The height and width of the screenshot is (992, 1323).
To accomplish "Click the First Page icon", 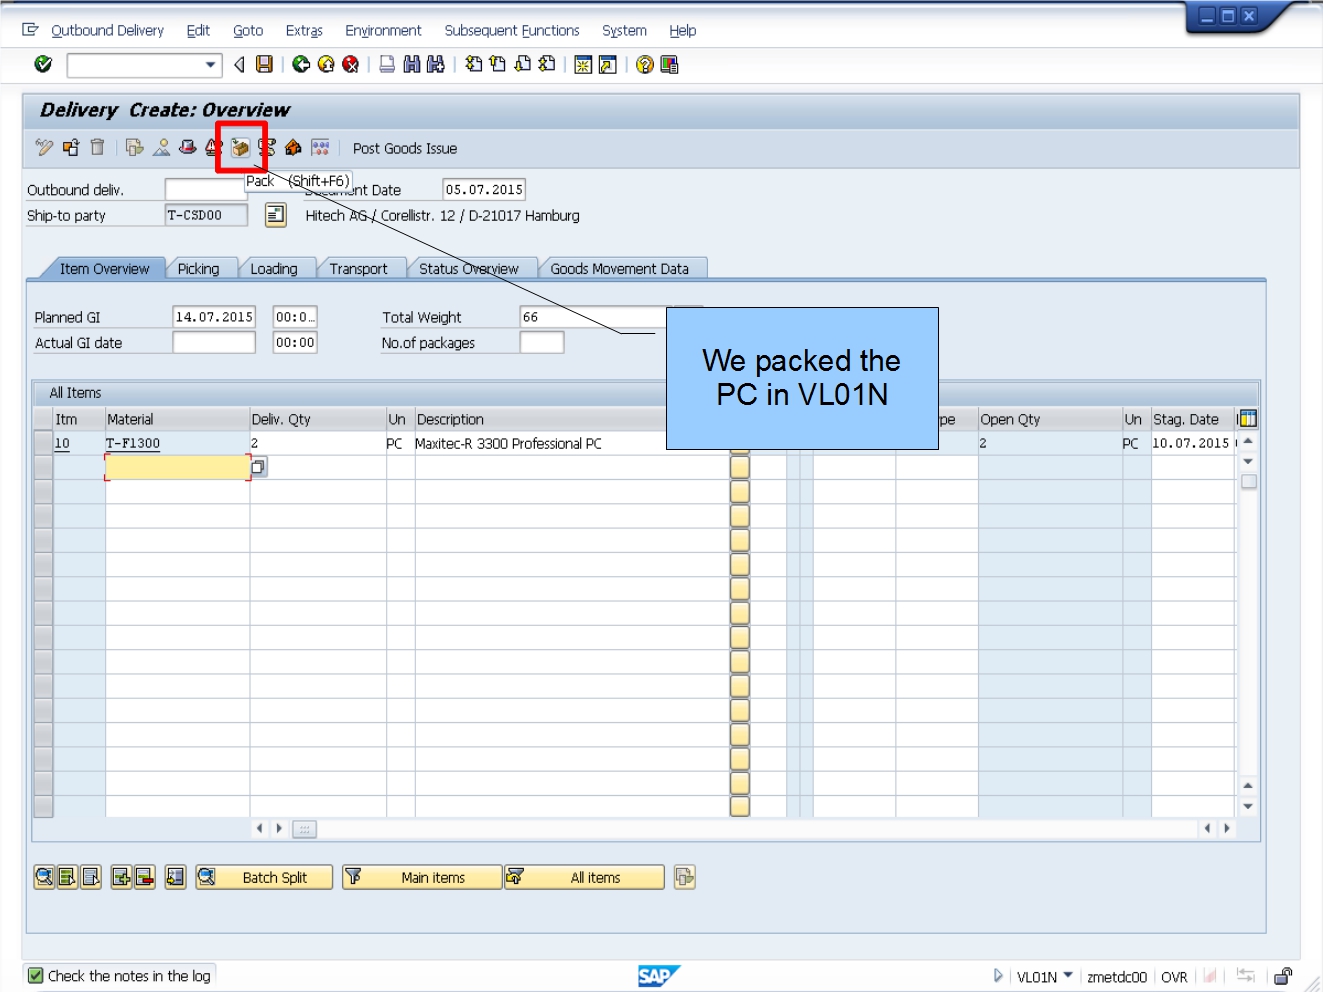I will point(474,64).
